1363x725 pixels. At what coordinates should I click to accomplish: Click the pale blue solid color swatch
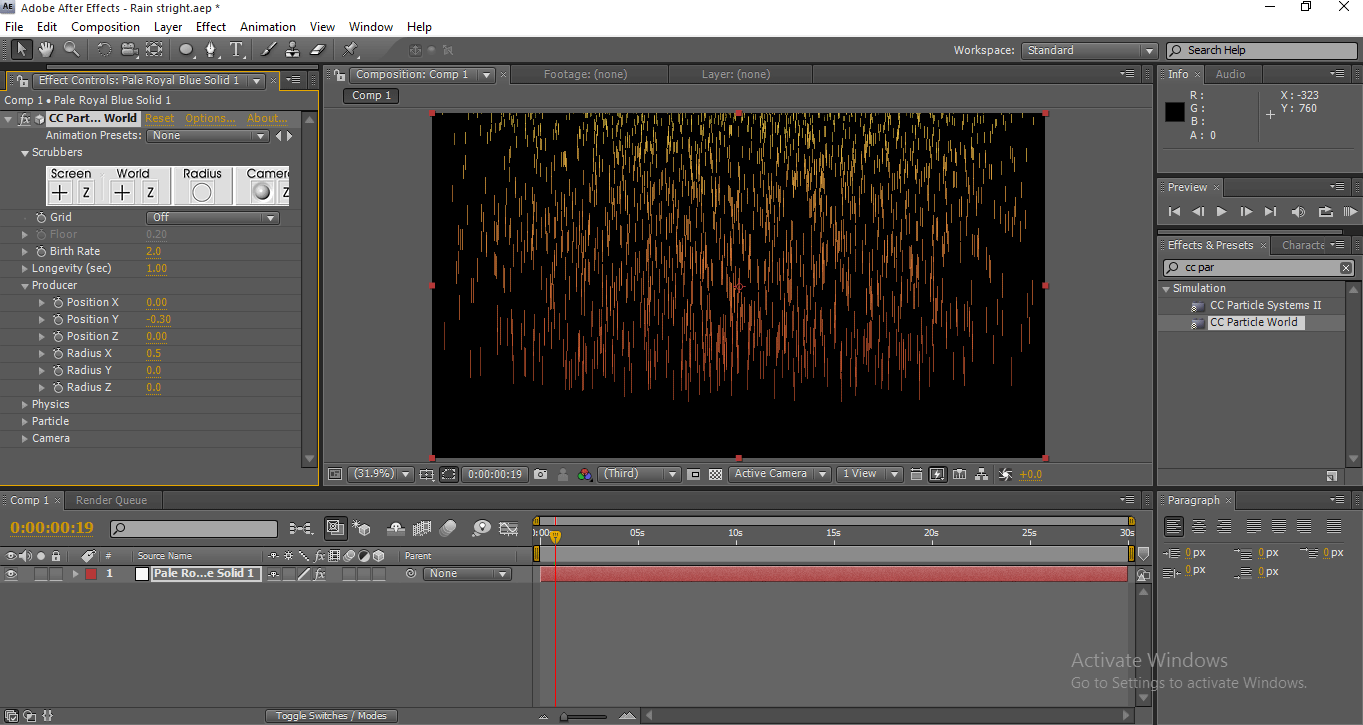tap(142, 574)
